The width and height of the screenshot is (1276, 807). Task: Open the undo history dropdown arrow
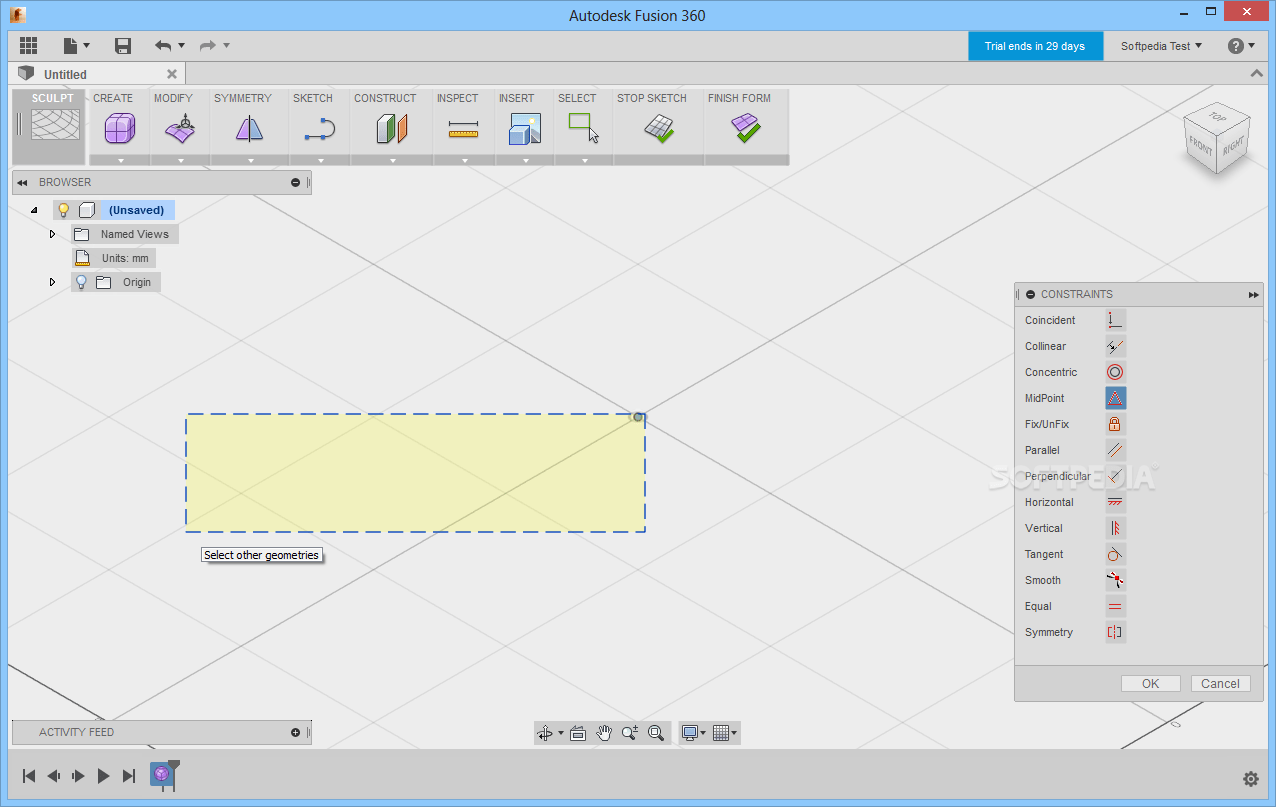181,46
